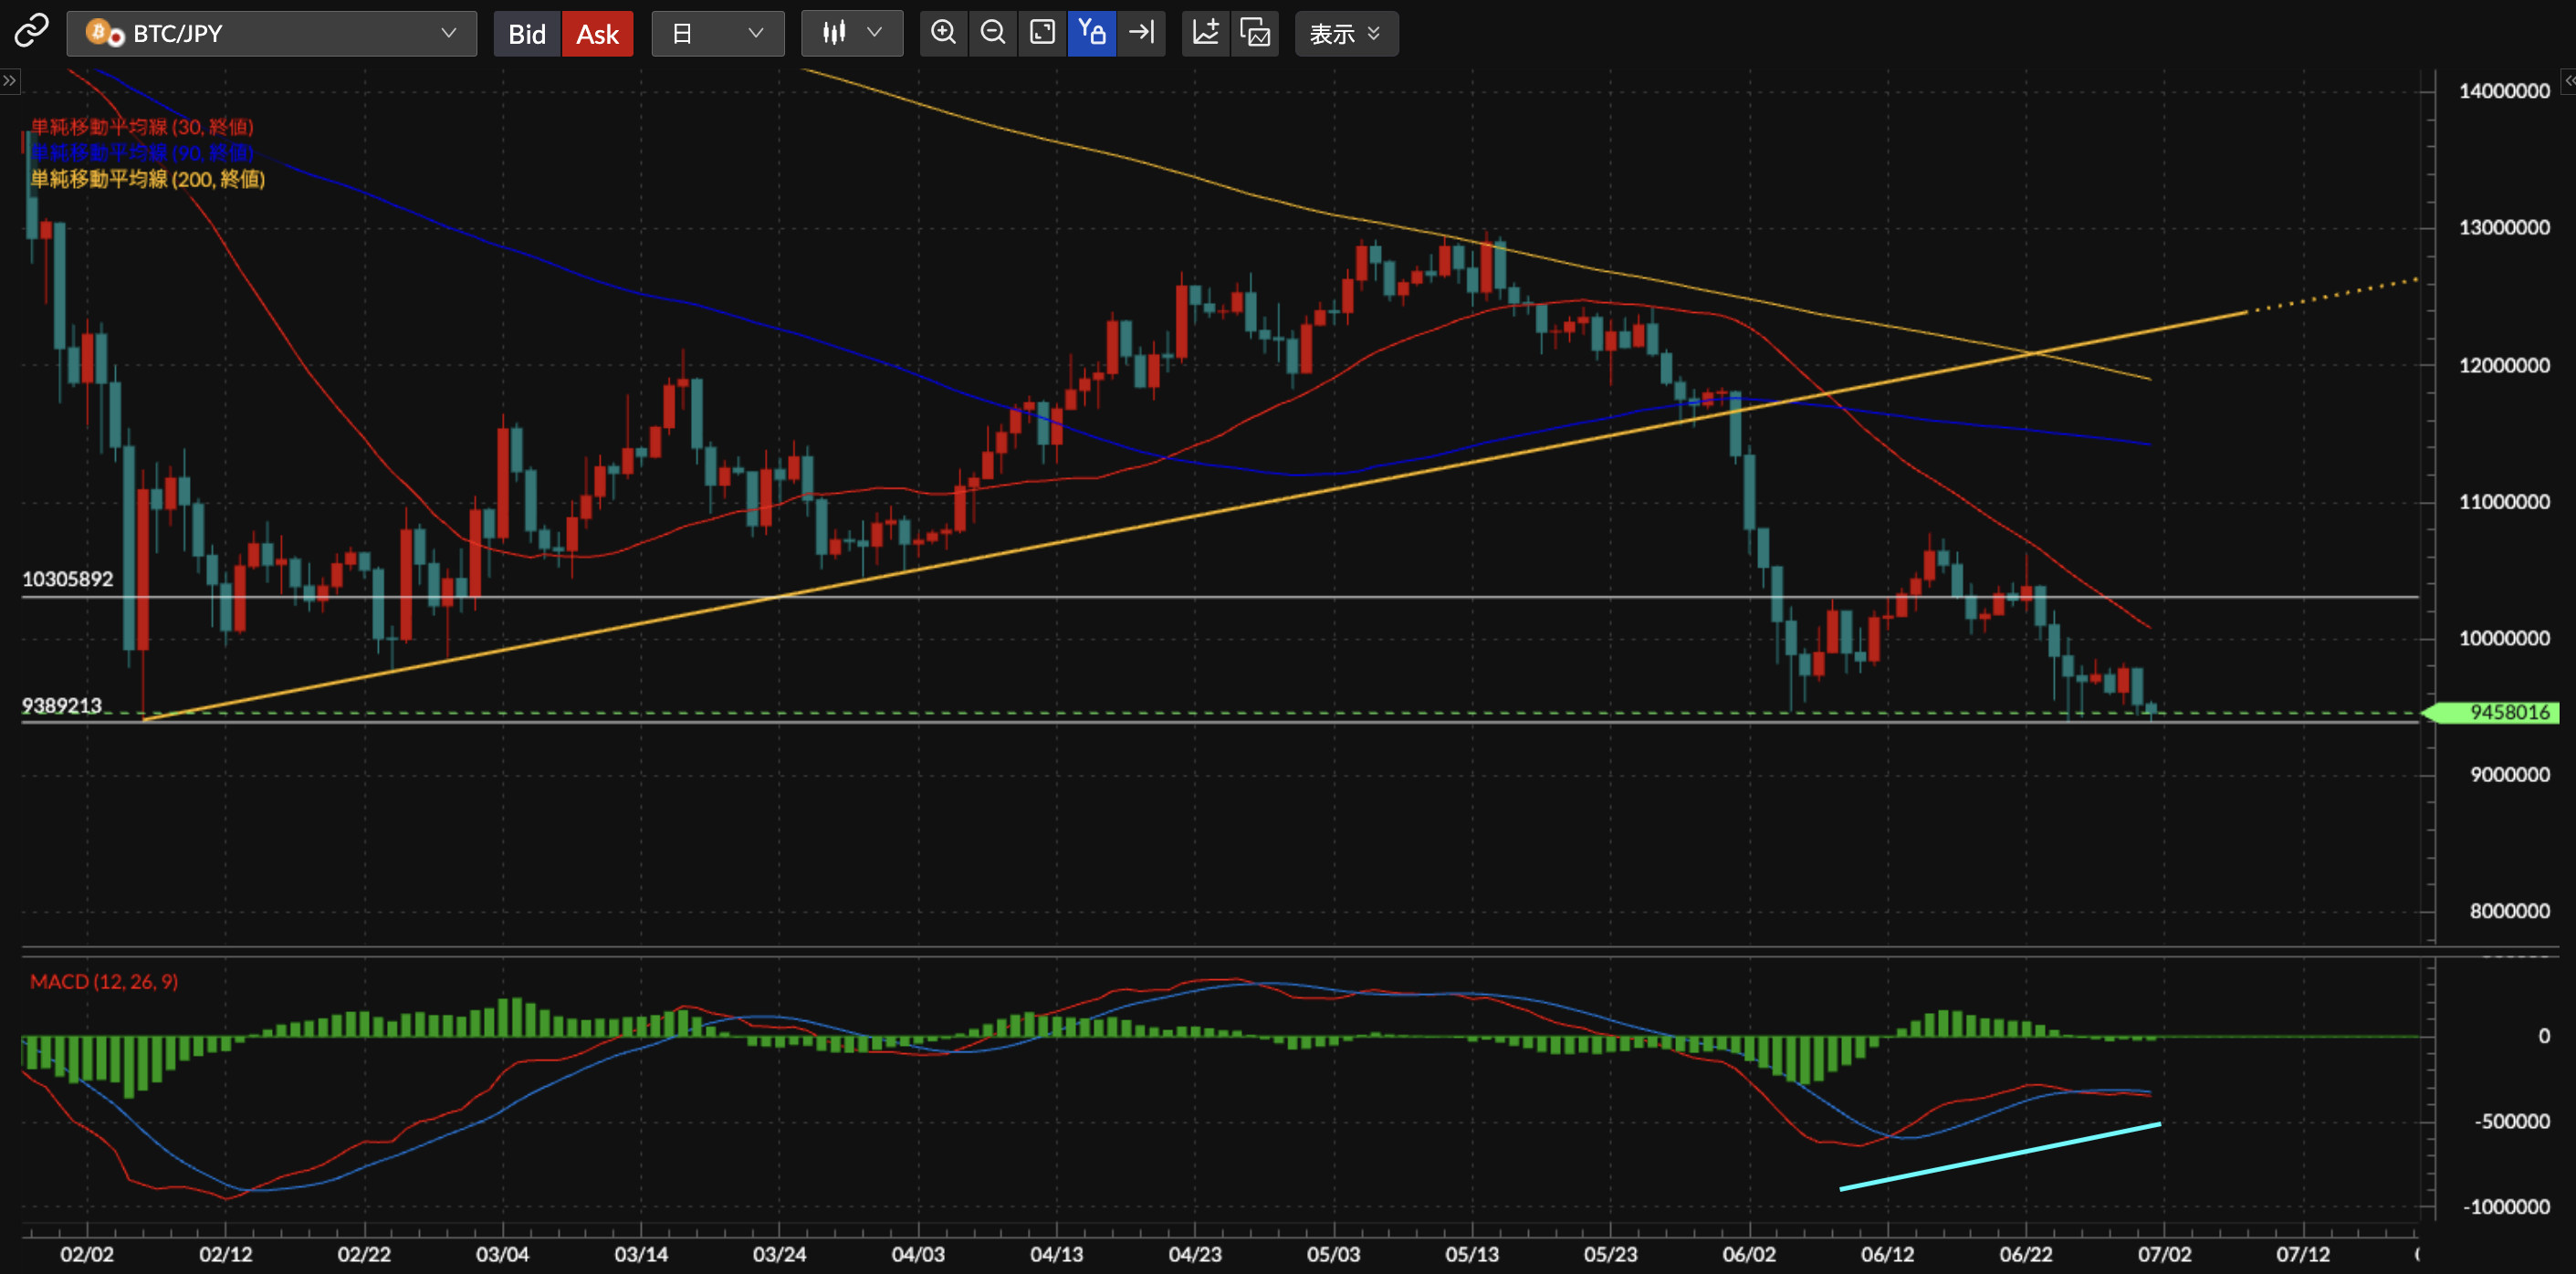The width and height of the screenshot is (2576, 1274).
Task: Jump to latest candle arrow icon
Action: point(1141,33)
